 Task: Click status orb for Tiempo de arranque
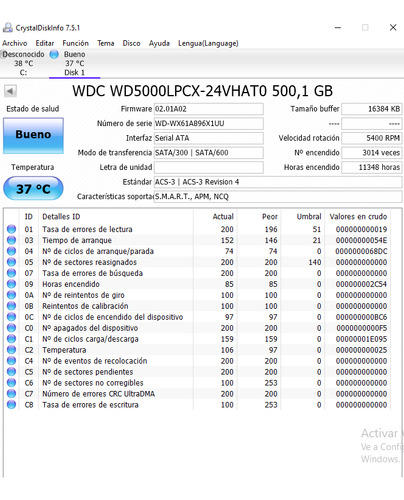pos(11,240)
